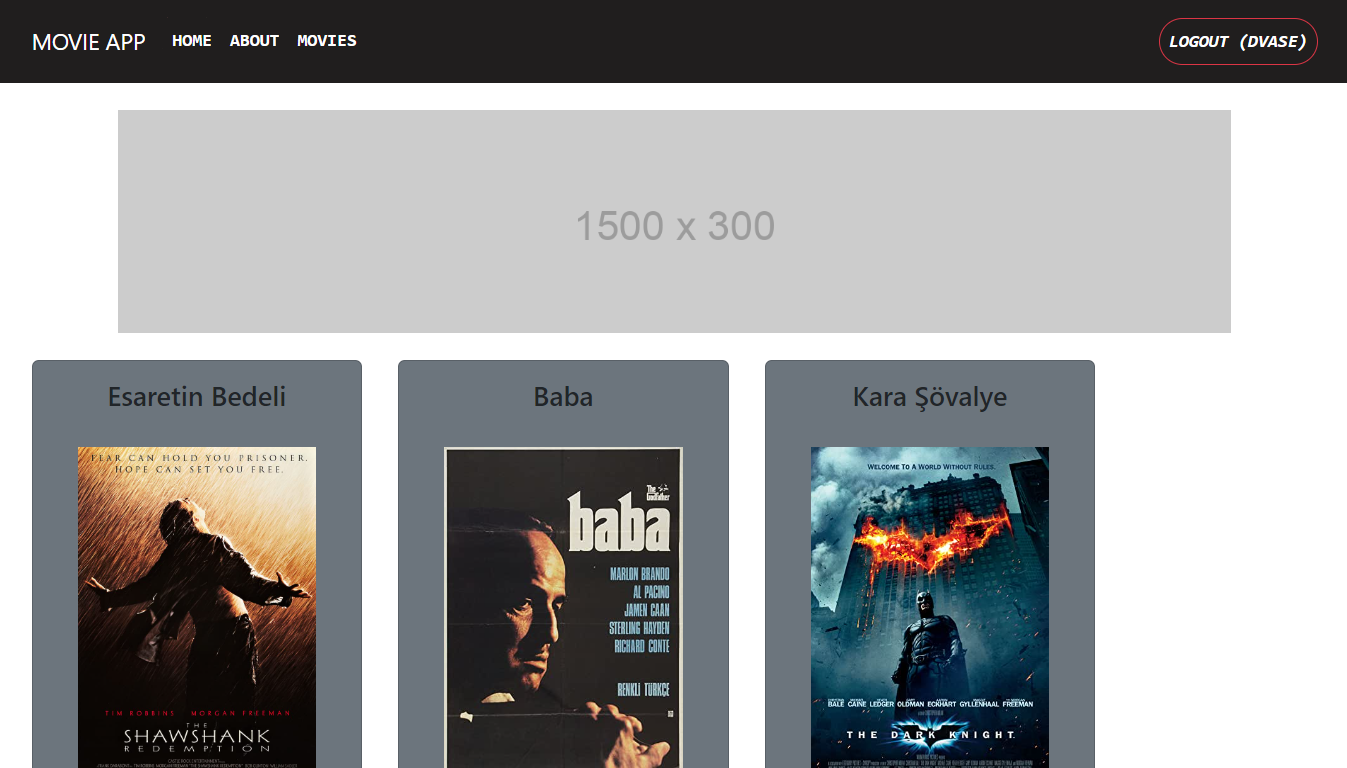
Task: Click the LOGOUT (DVASE) button
Action: click(1238, 41)
